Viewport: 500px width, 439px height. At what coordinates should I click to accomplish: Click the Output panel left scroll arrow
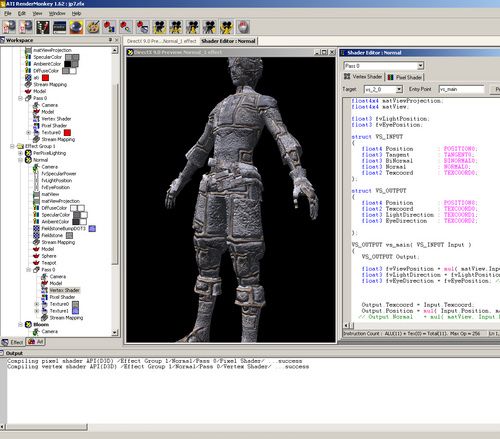click(3, 427)
